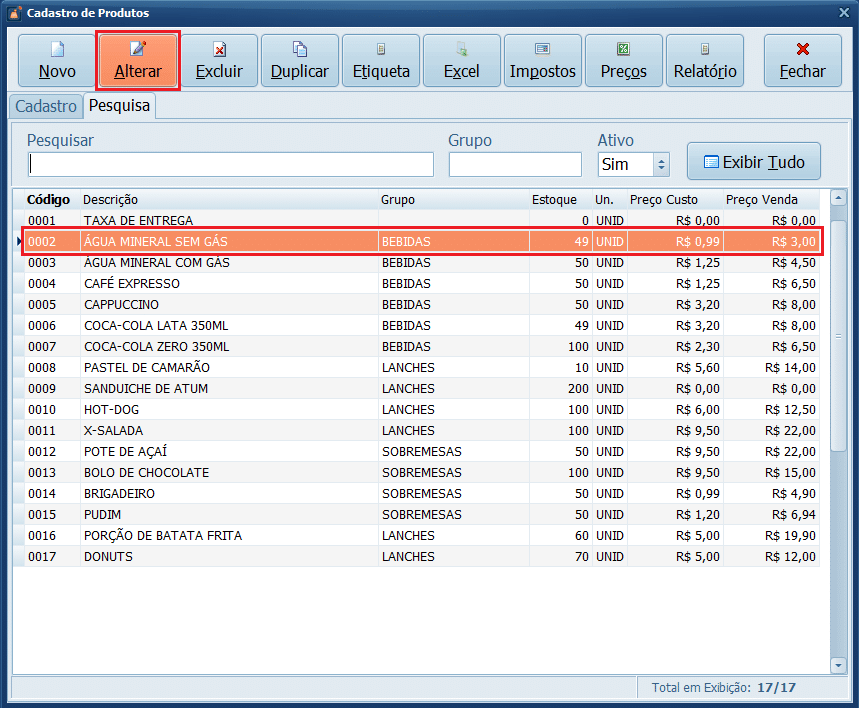Export list with Excel button
Viewport: 859px width, 708px height.
(x=462, y=61)
